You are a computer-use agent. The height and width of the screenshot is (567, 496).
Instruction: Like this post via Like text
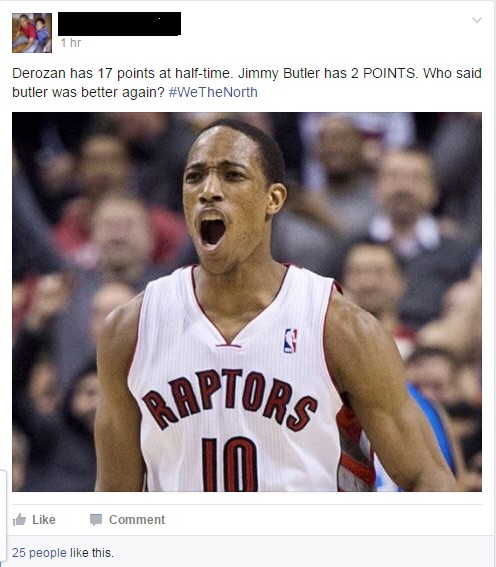(x=44, y=520)
